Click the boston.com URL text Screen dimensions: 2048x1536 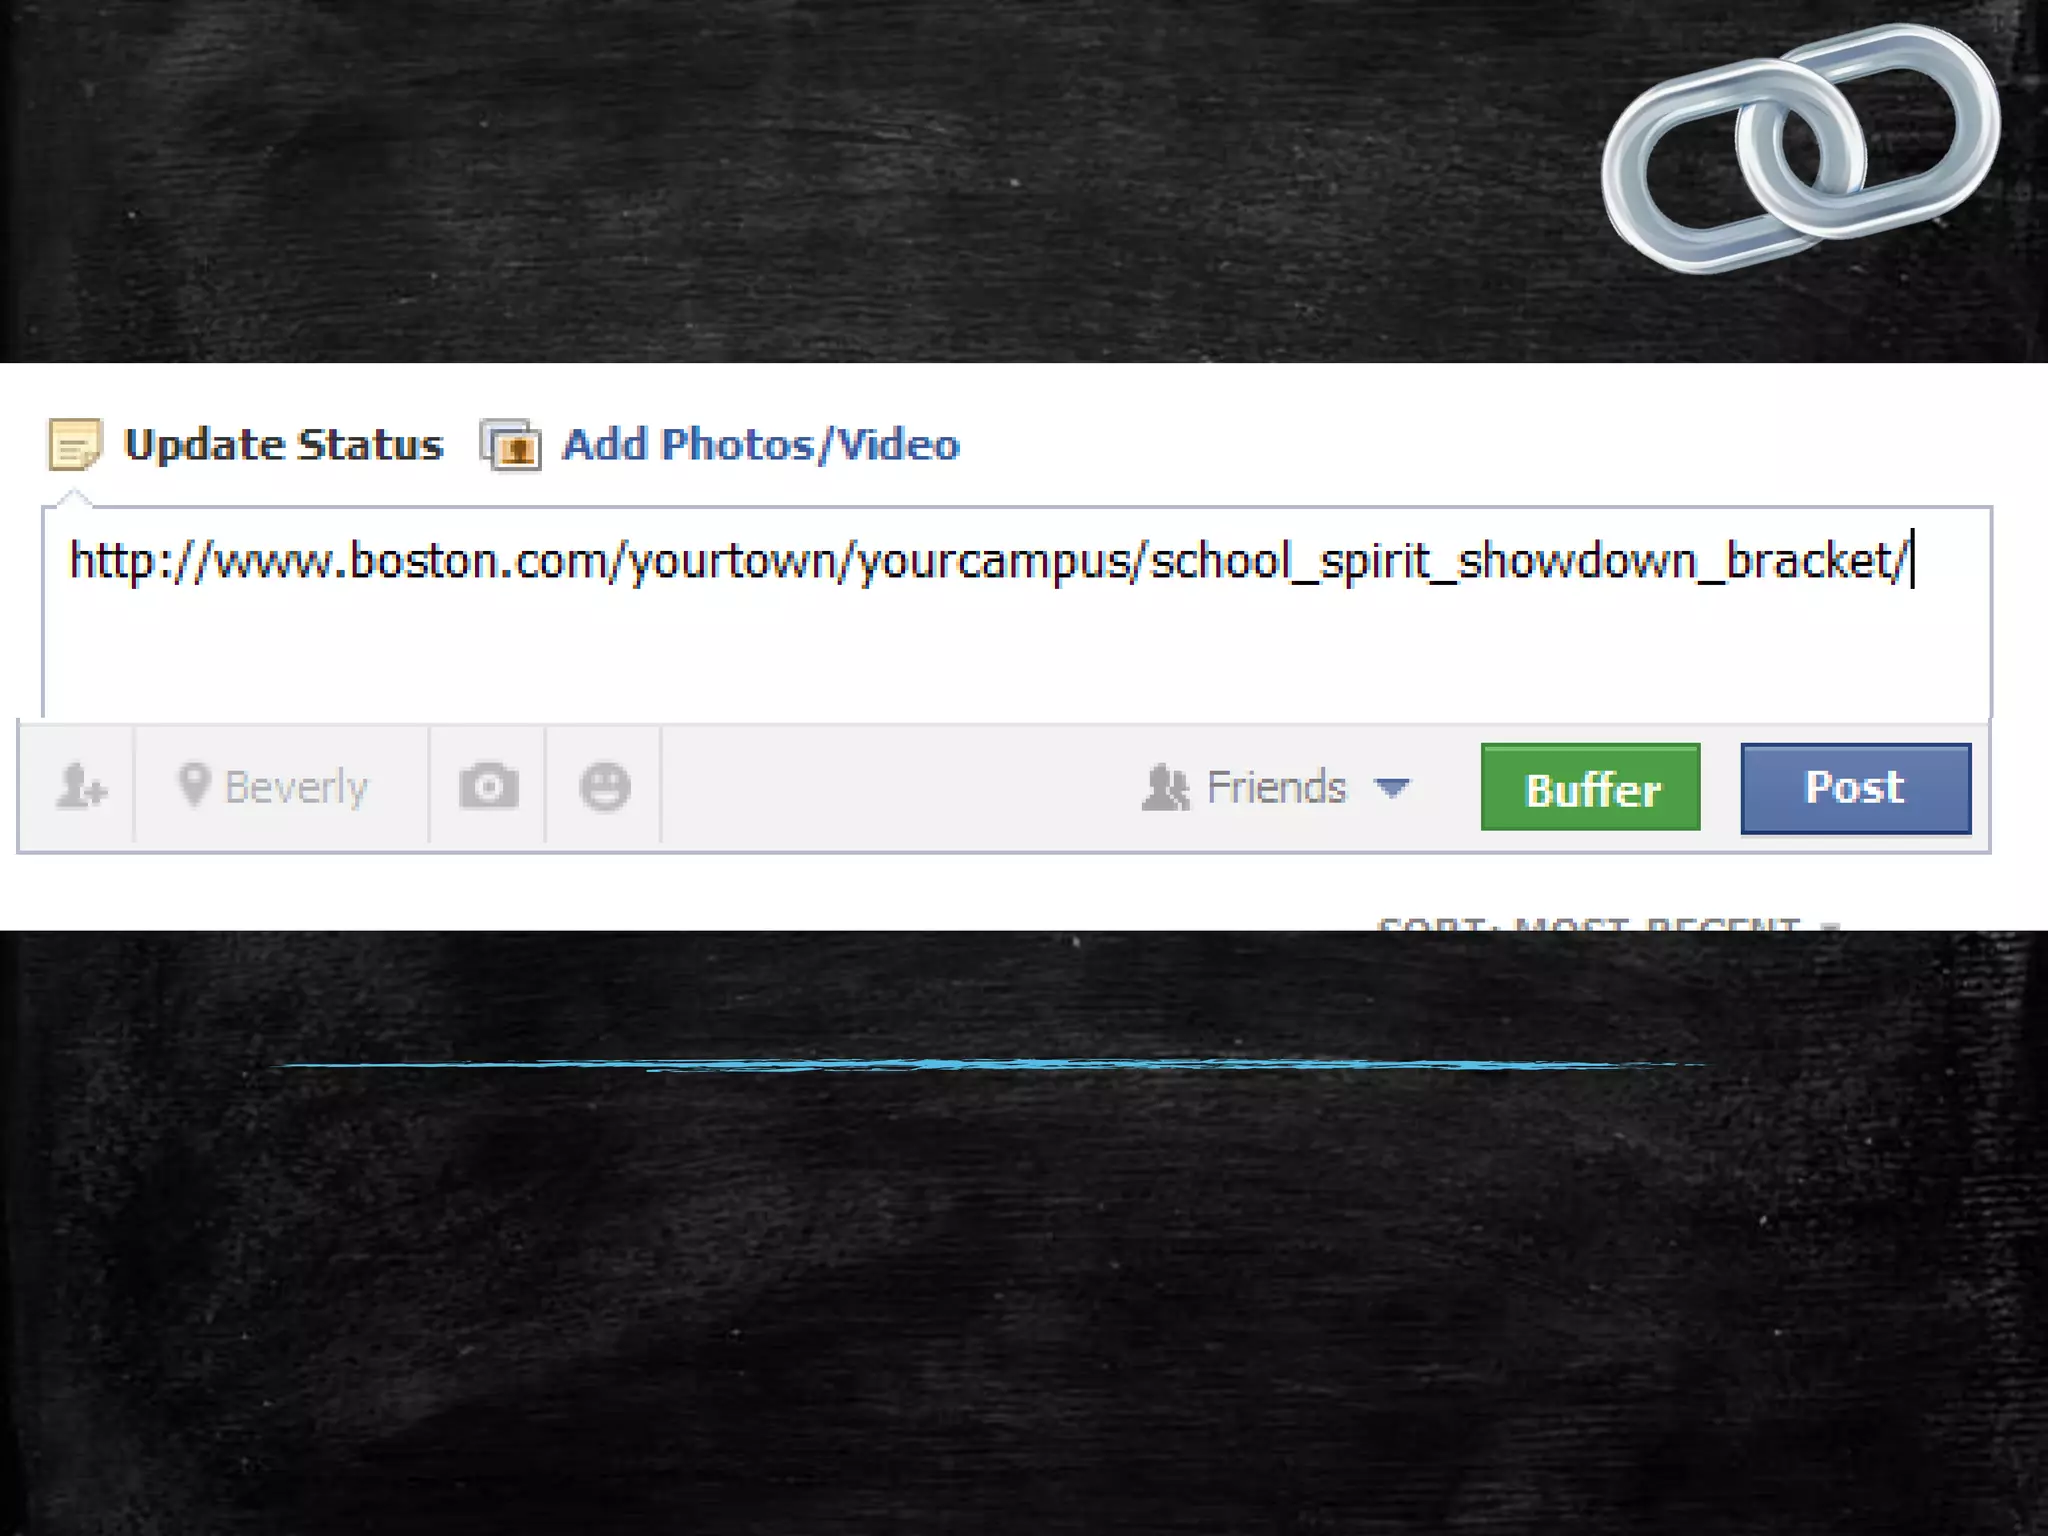[990, 560]
